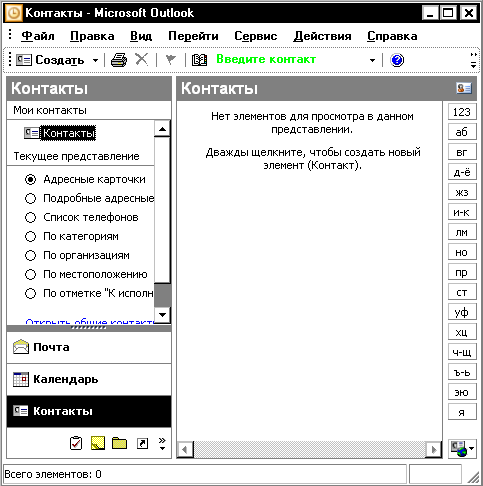483x486 pixels.
Task: Switch to Календарь in navigation pane
Action: point(89,379)
